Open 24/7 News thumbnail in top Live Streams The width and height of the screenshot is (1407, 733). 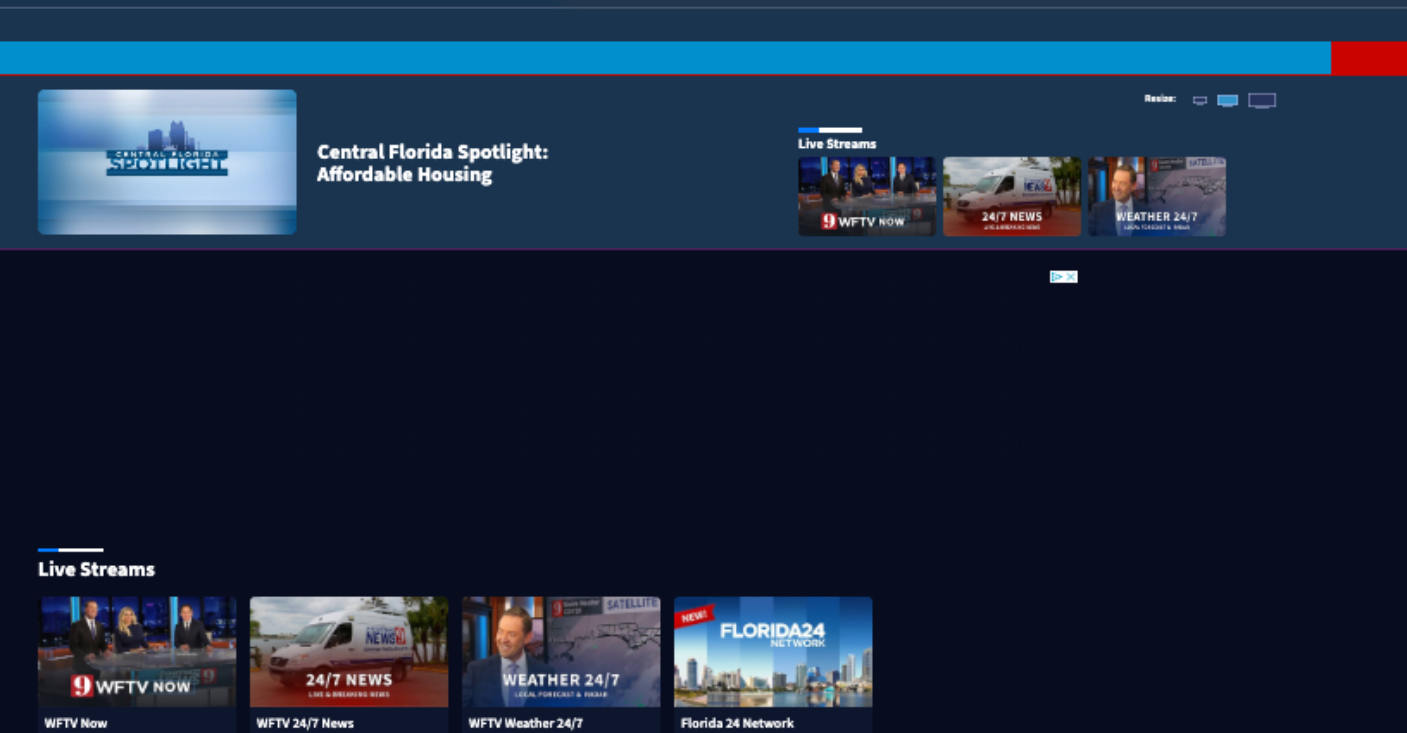[x=1012, y=196]
